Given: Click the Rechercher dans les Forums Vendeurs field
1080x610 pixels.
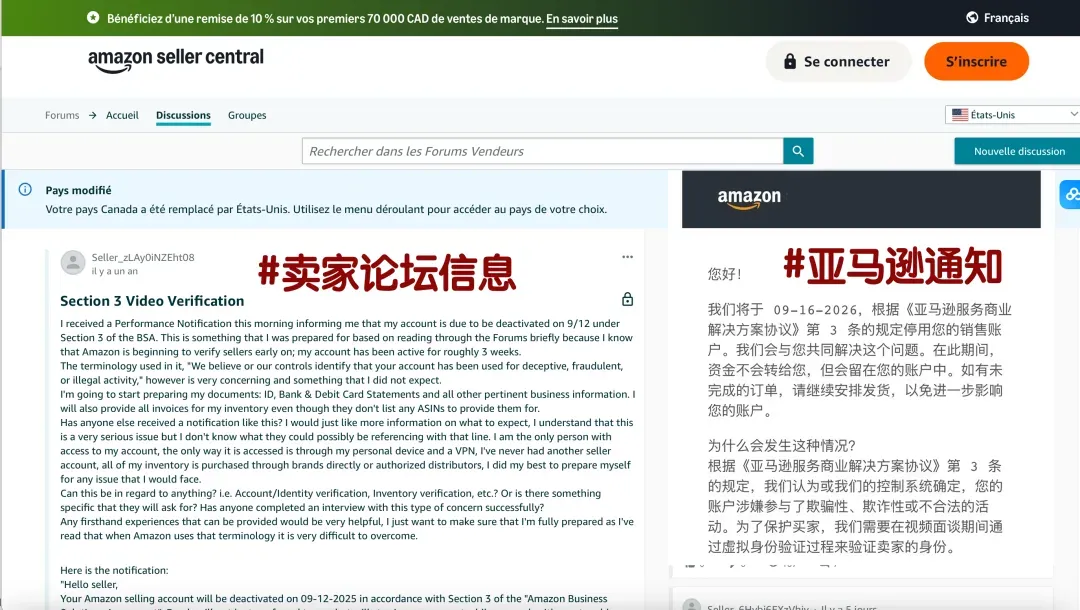Looking at the screenshot, I should click(542, 151).
